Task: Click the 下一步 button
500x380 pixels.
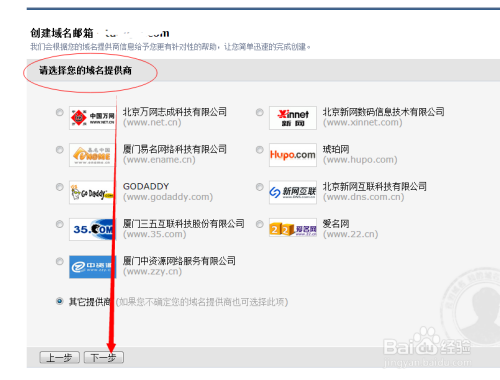Action: [104, 358]
